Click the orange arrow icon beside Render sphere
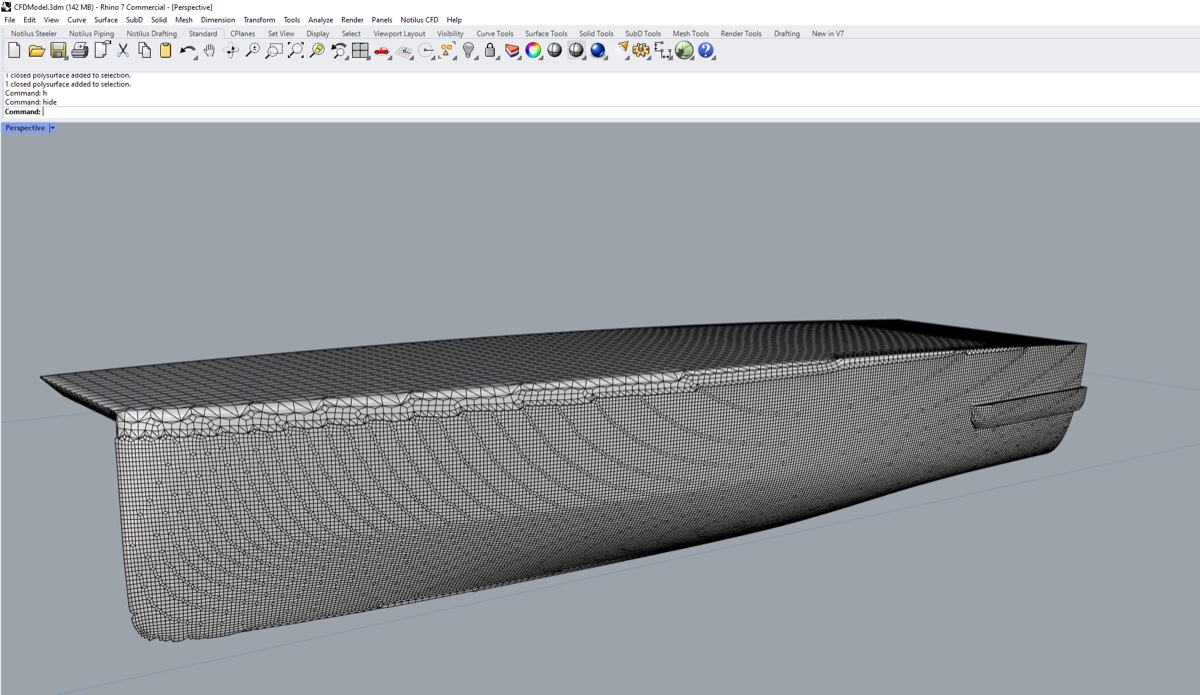The width and height of the screenshot is (1200, 695). click(x=623, y=47)
